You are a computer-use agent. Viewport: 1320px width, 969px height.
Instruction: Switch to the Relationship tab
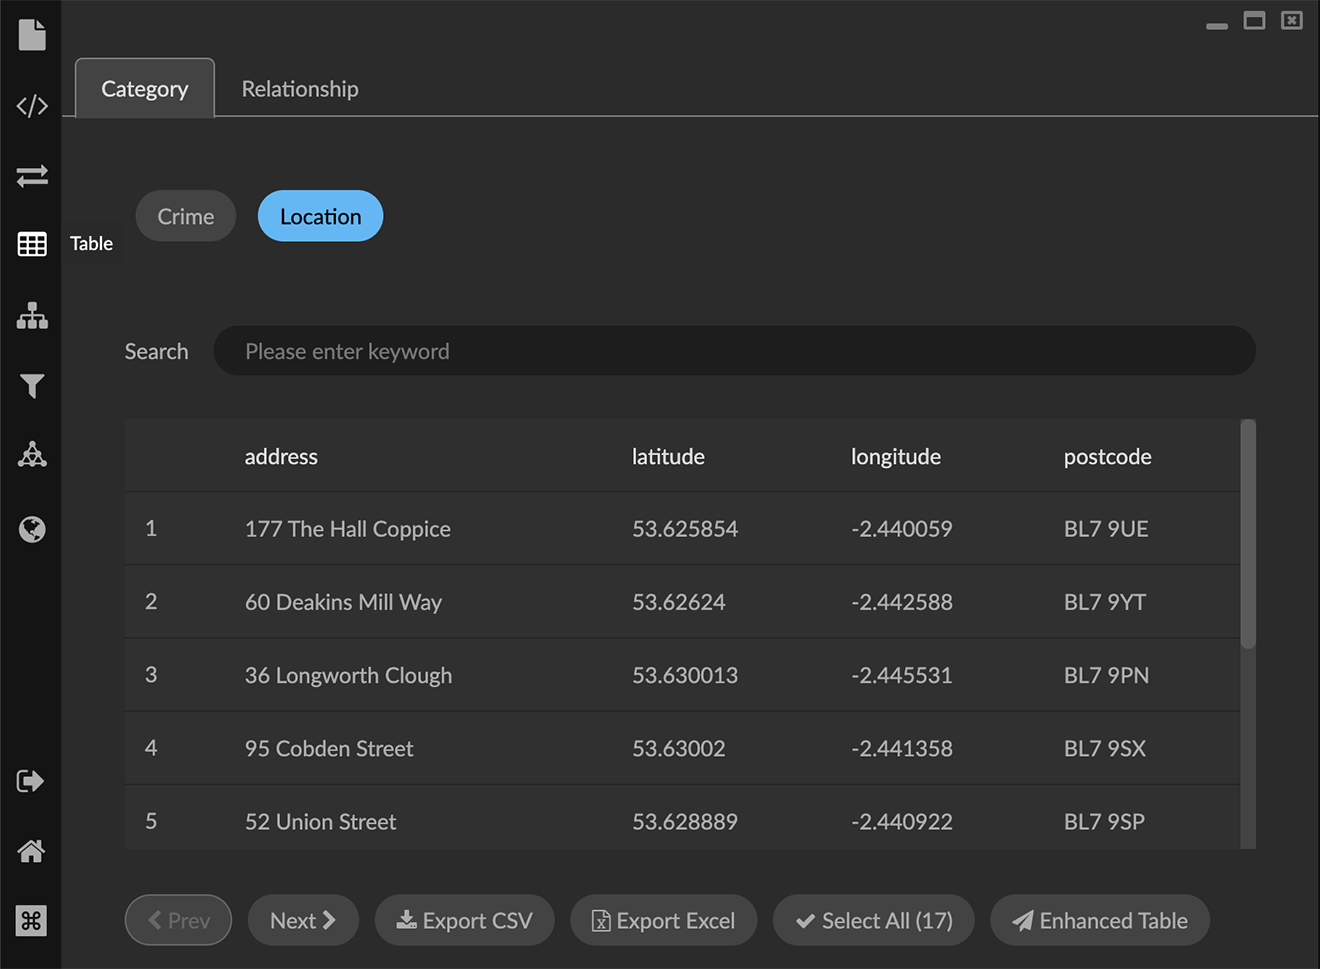(299, 89)
